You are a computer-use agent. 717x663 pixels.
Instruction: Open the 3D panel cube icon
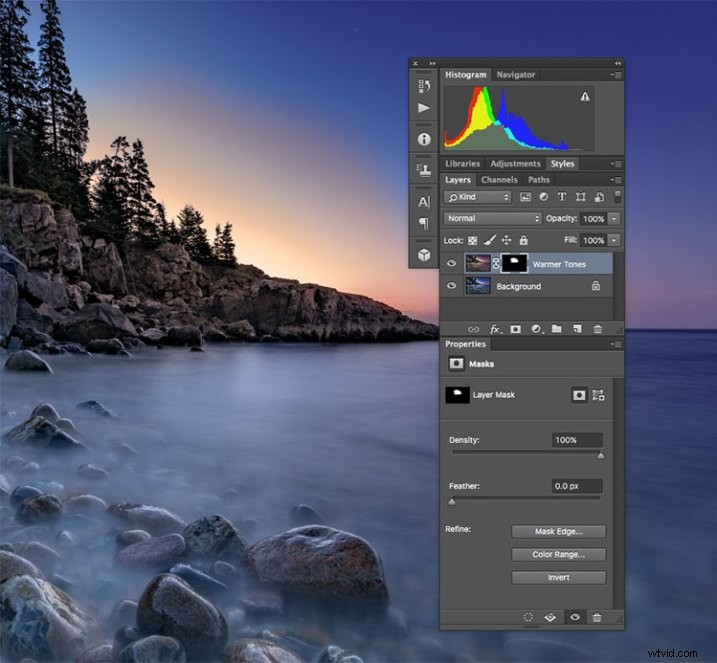[424, 255]
